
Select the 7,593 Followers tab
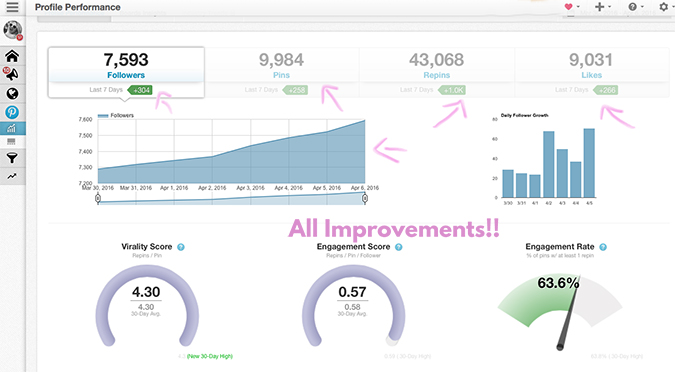126,72
